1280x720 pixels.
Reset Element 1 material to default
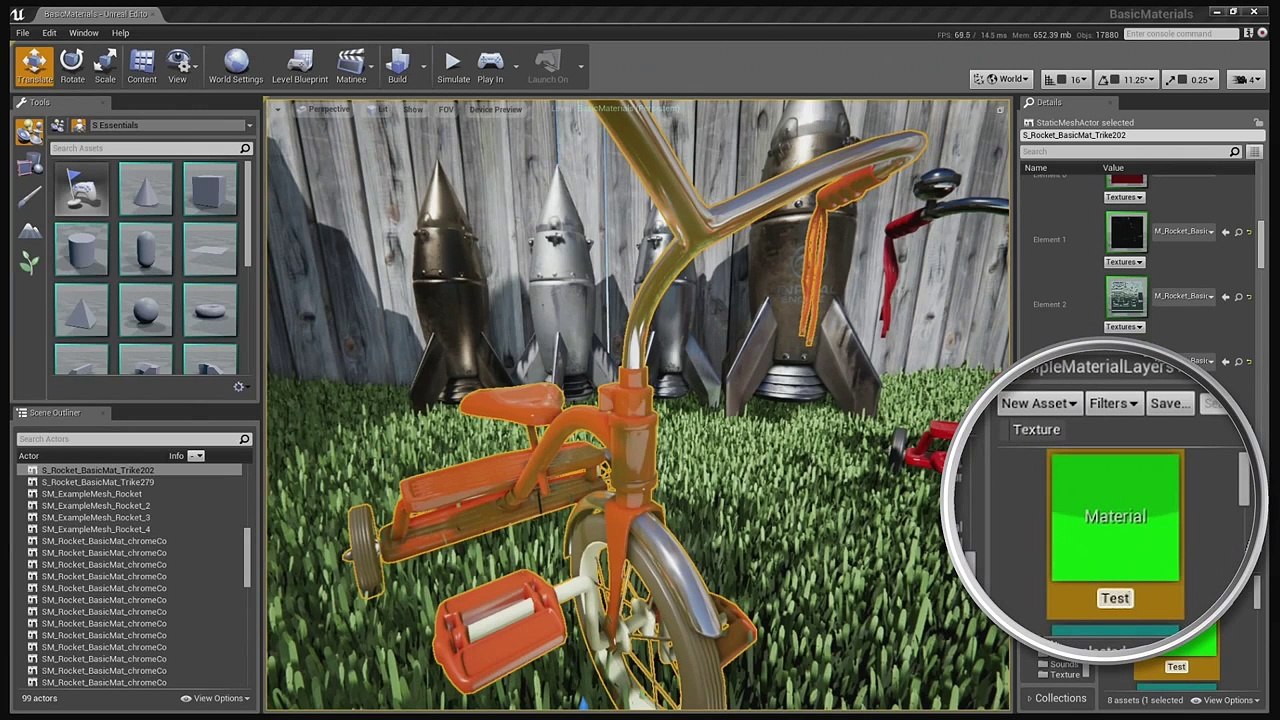coord(1249,232)
